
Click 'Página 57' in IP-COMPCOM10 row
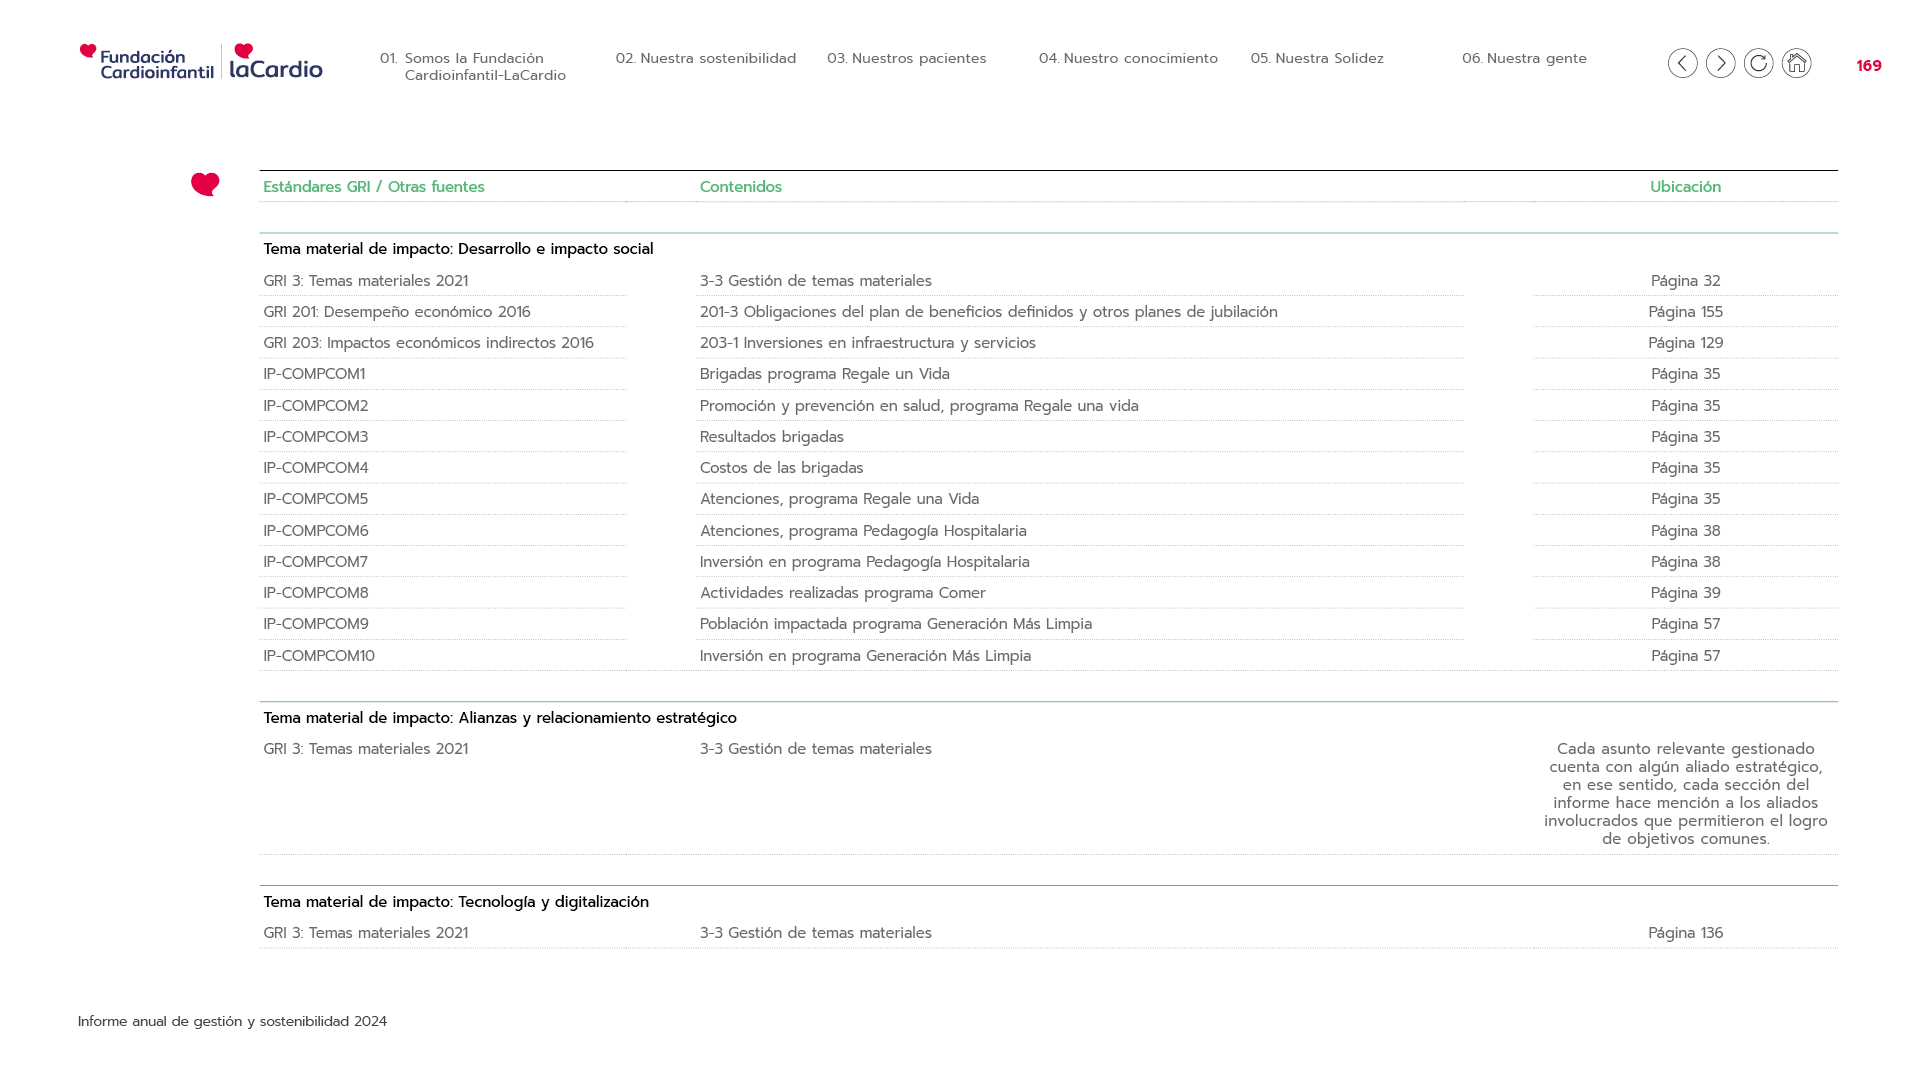(x=1685, y=656)
